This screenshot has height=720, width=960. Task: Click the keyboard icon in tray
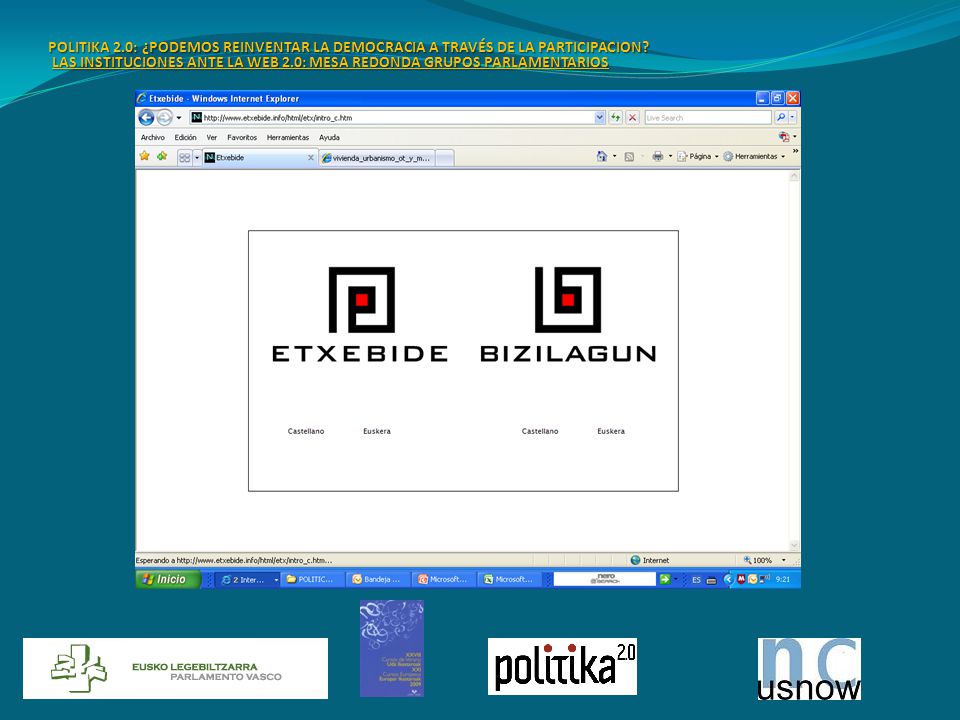point(711,580)
